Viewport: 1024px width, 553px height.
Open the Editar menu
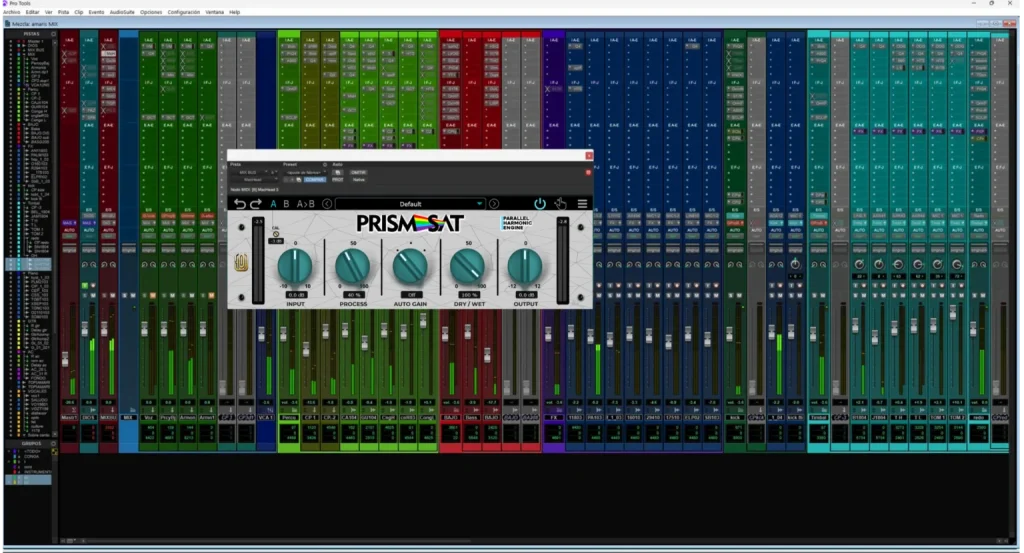point(32,12)
